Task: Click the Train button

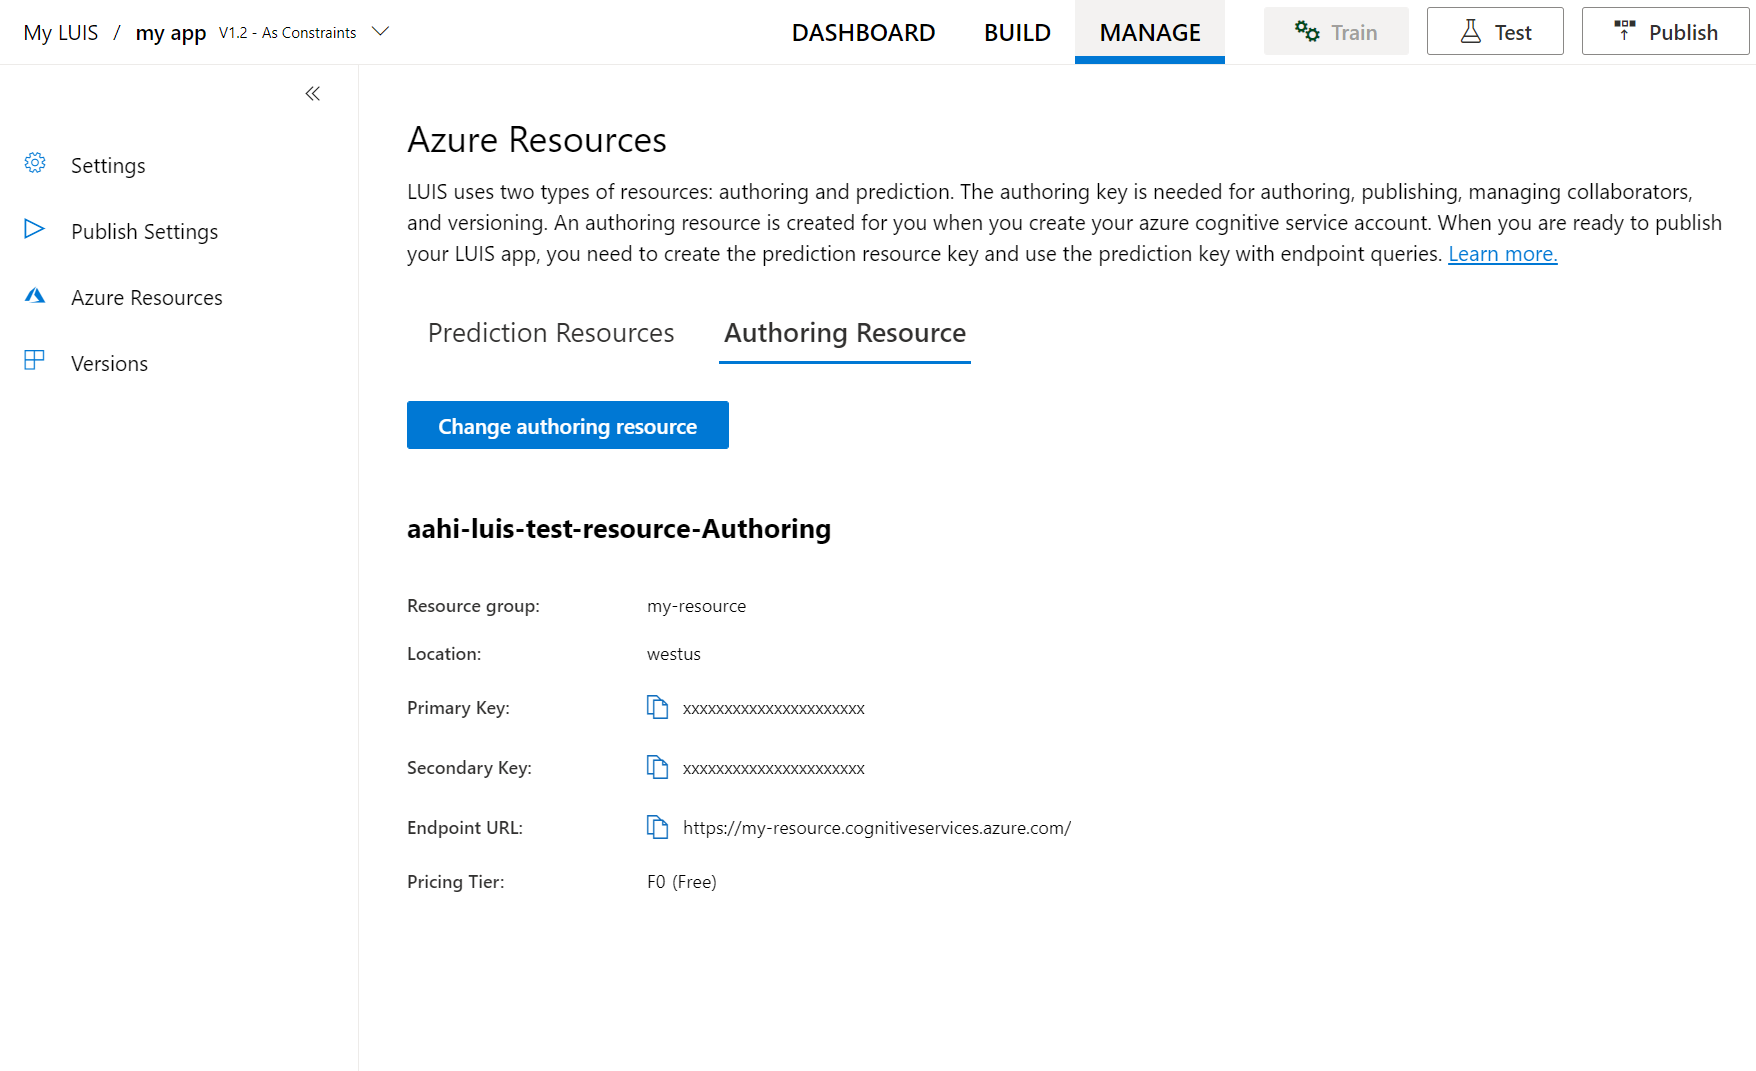Action: point(1336,32)
